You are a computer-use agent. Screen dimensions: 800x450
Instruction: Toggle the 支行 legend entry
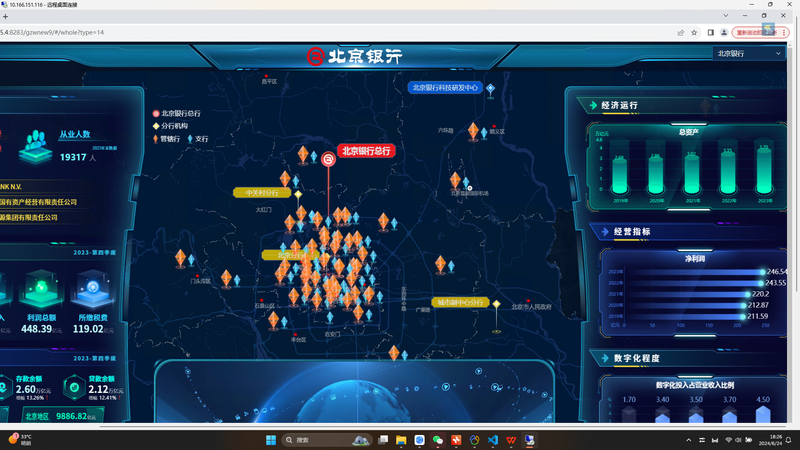click(x=198, y=139)
